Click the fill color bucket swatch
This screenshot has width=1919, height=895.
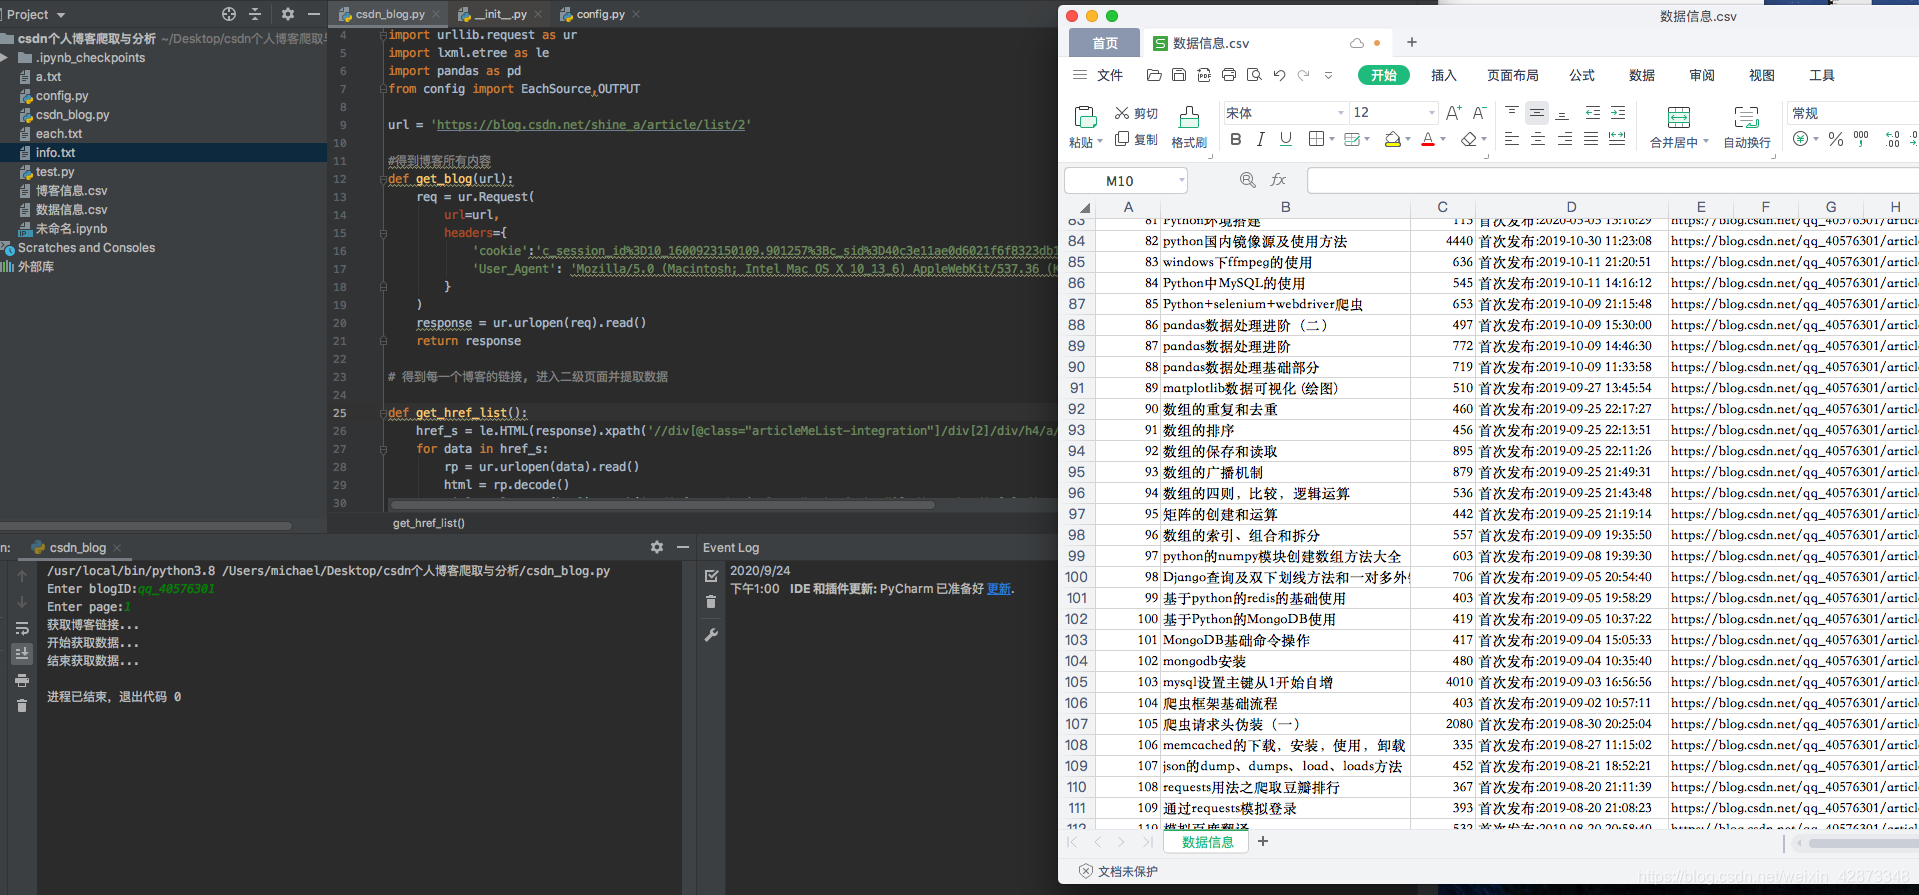1392,139
